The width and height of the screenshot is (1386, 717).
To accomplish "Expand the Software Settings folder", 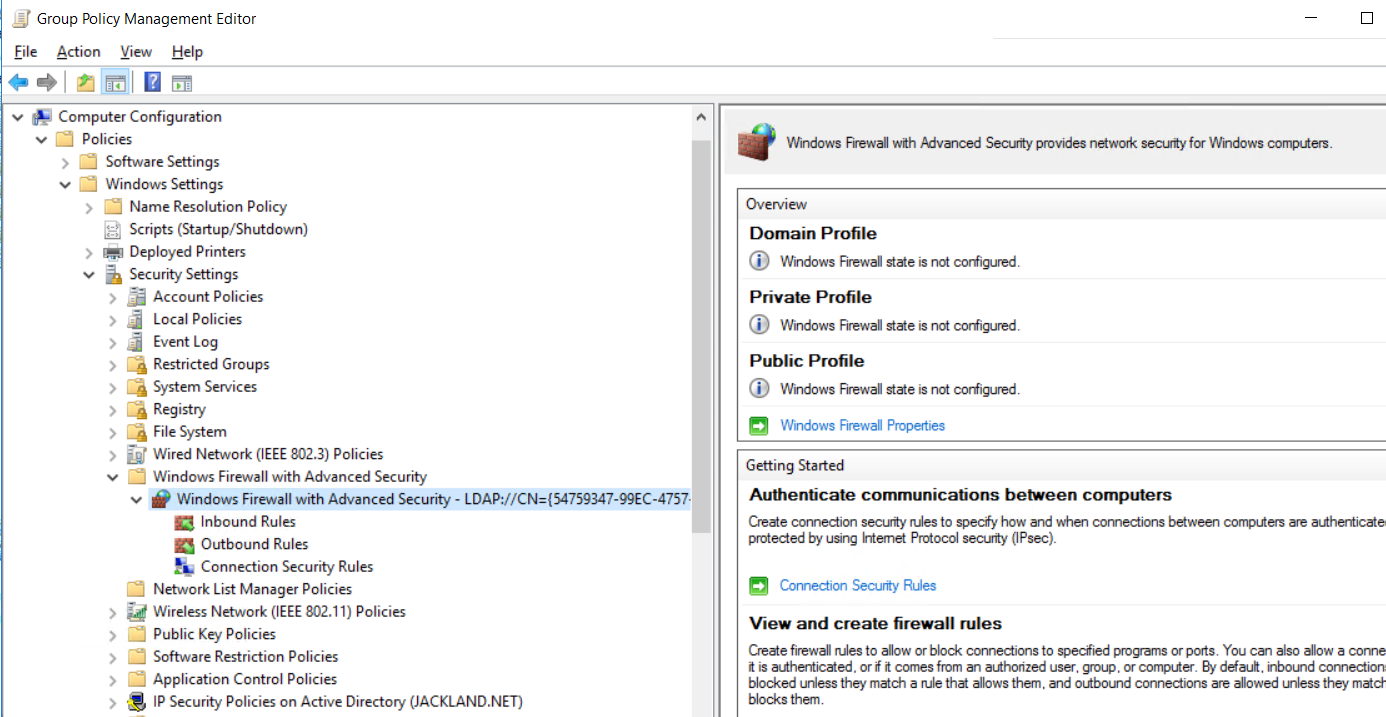I will (66, 162).
